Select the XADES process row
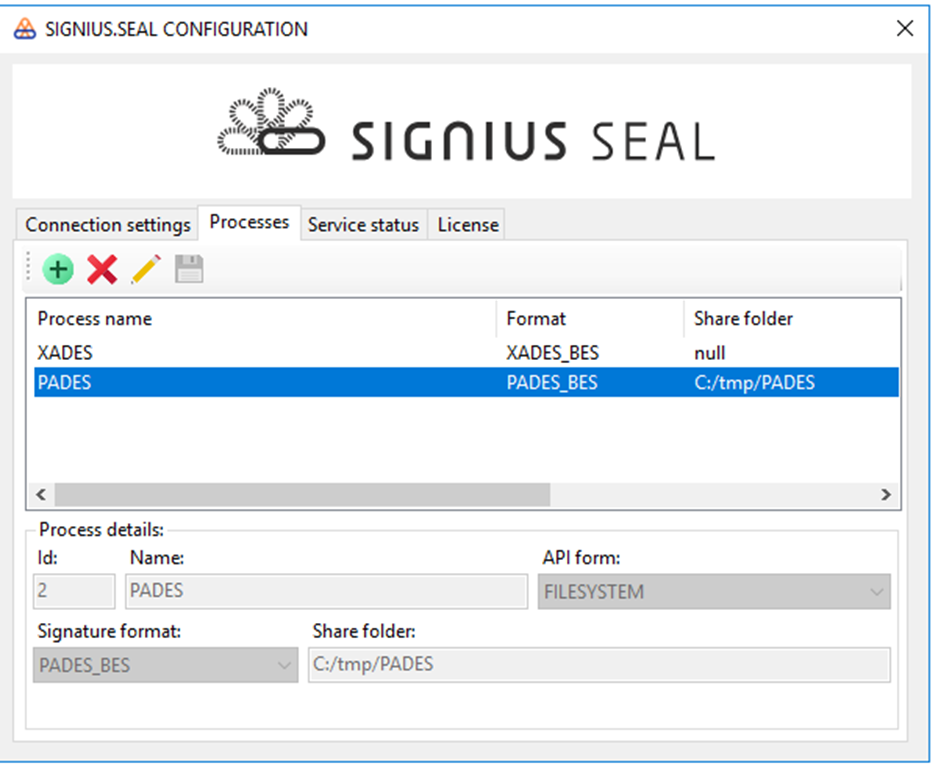The width and height of the screenshot is (938, 772). point(66,353)
